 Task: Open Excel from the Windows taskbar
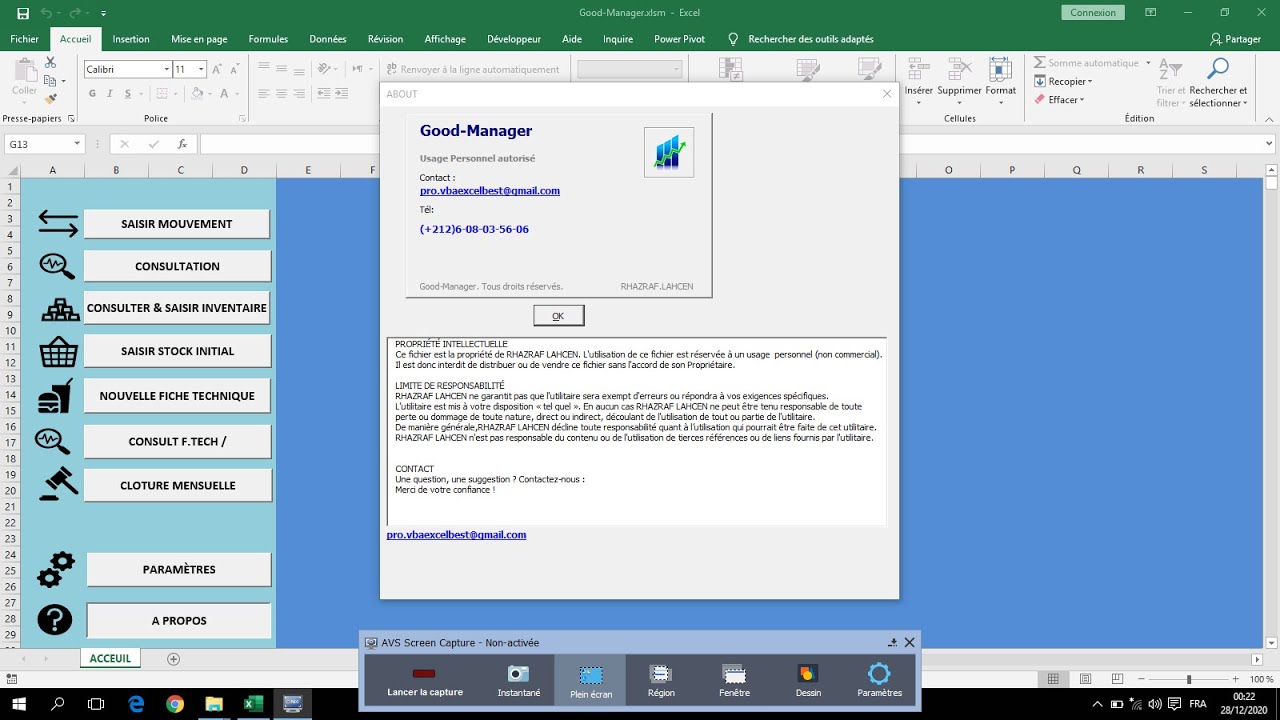253,704
